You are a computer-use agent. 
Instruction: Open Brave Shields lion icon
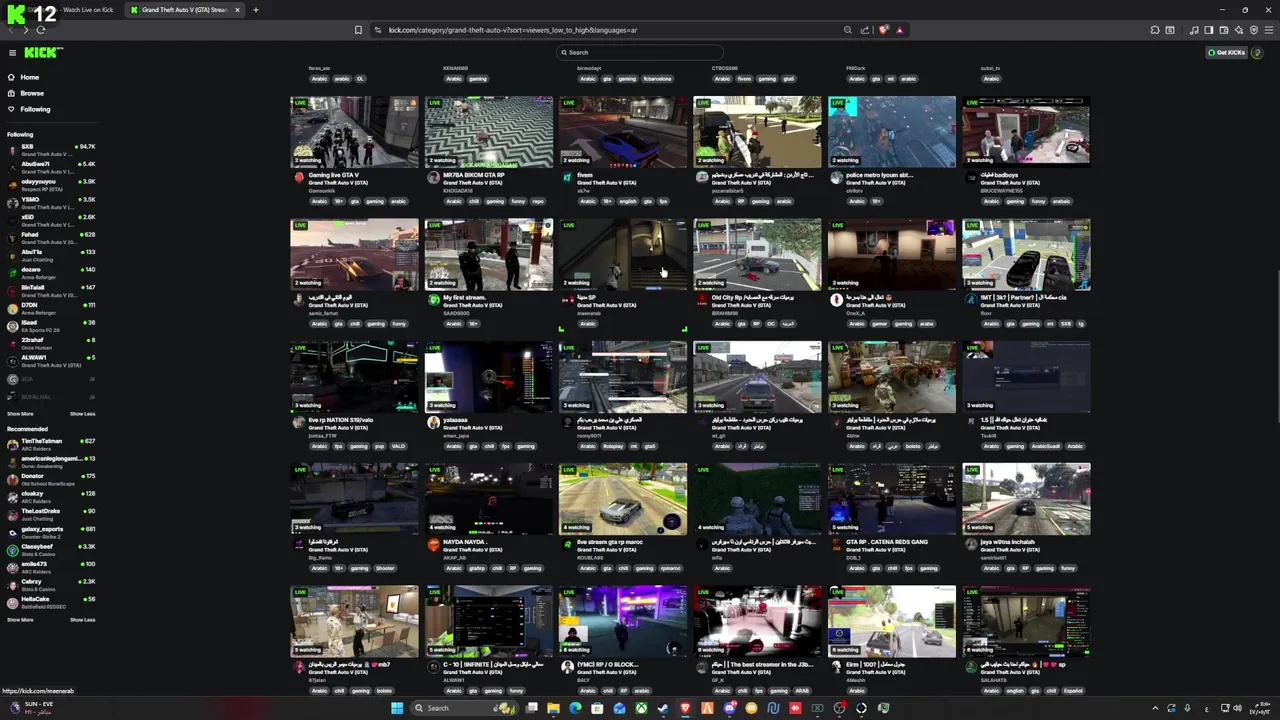click(x=883, y=30)
